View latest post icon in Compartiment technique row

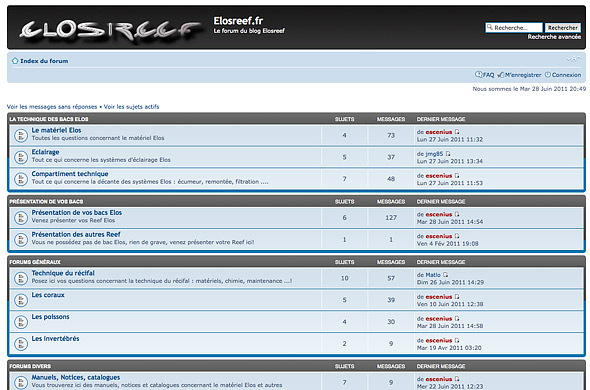point(457,175)
